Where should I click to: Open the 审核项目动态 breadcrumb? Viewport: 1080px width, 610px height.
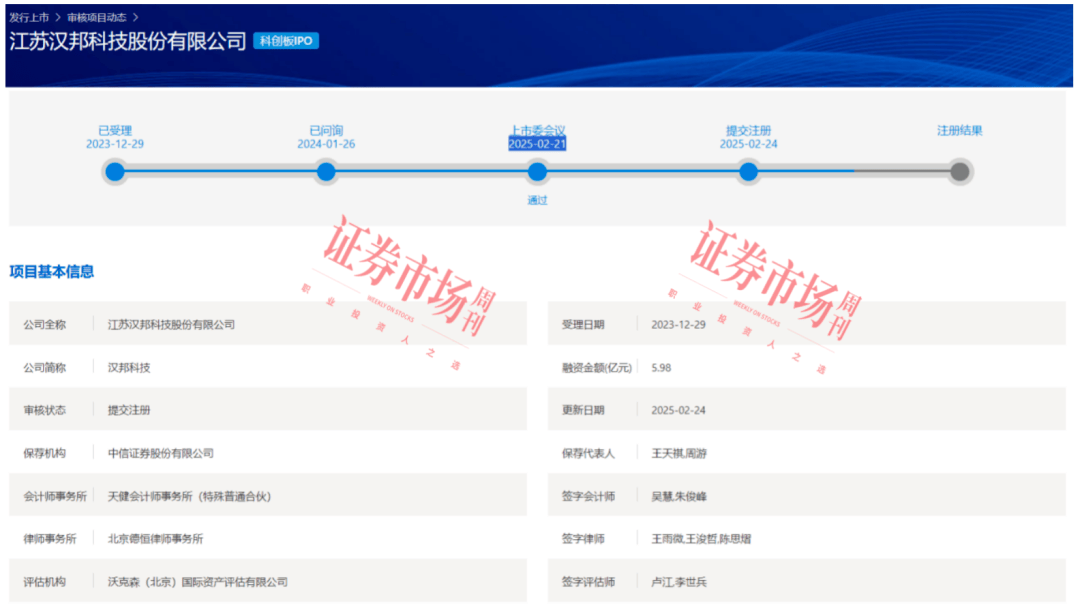pyautogui.click(x=97, y=17)
